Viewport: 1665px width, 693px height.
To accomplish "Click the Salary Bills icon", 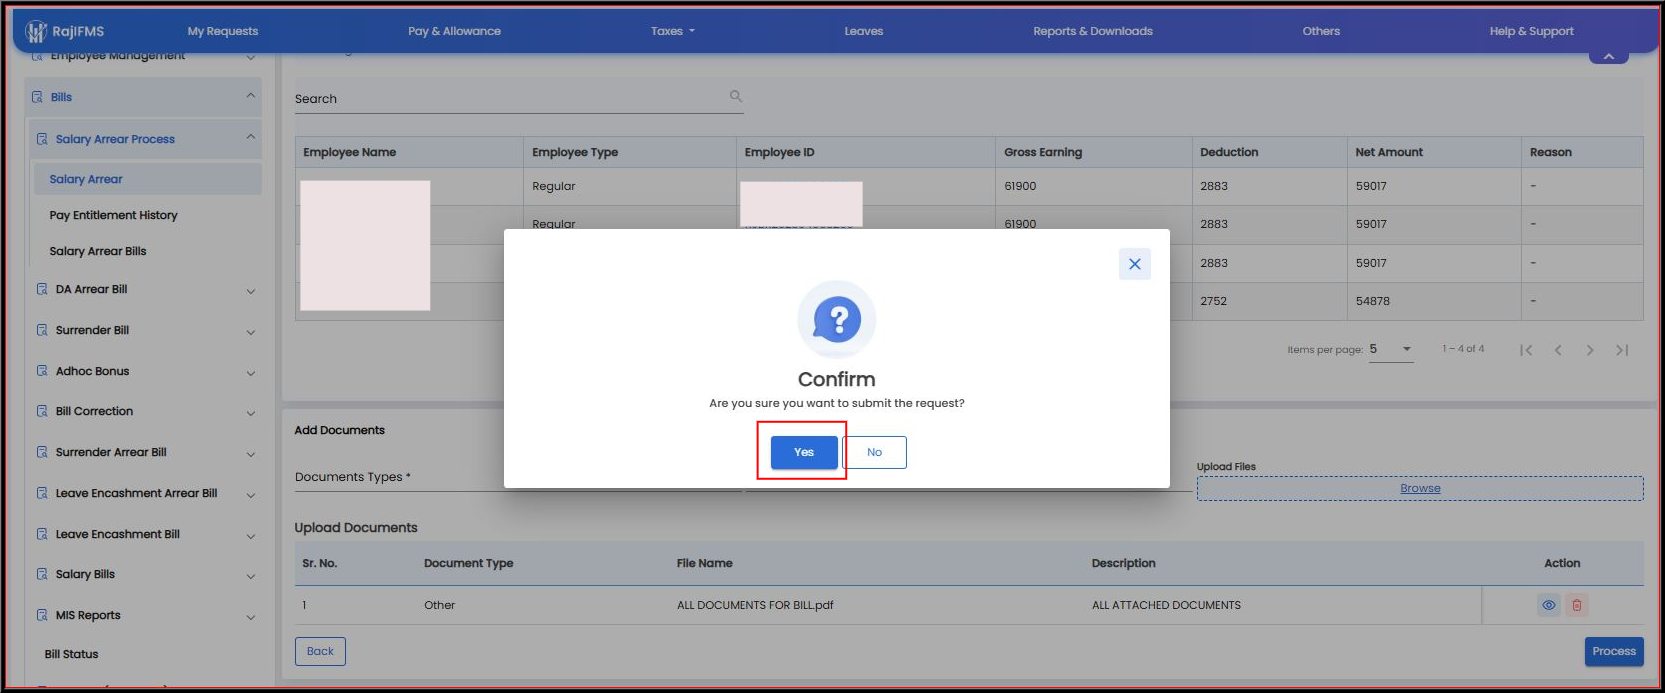I will [42, 574].
